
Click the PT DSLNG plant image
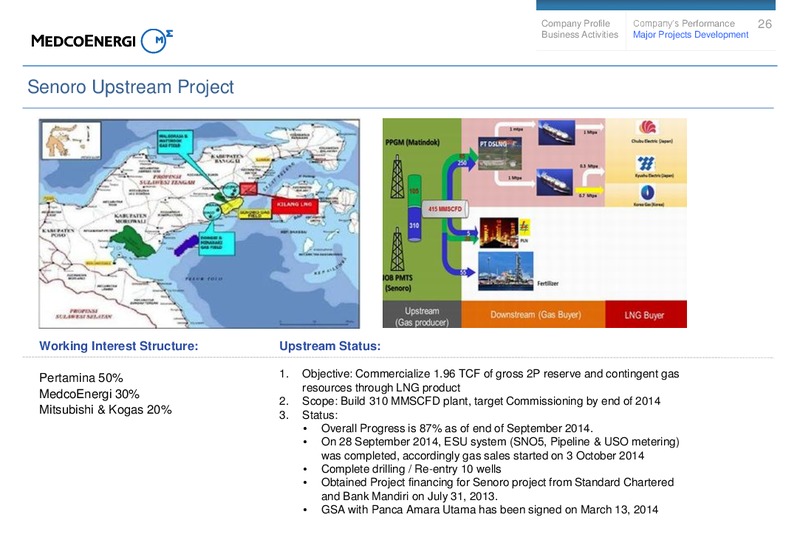tap(500, 154)
